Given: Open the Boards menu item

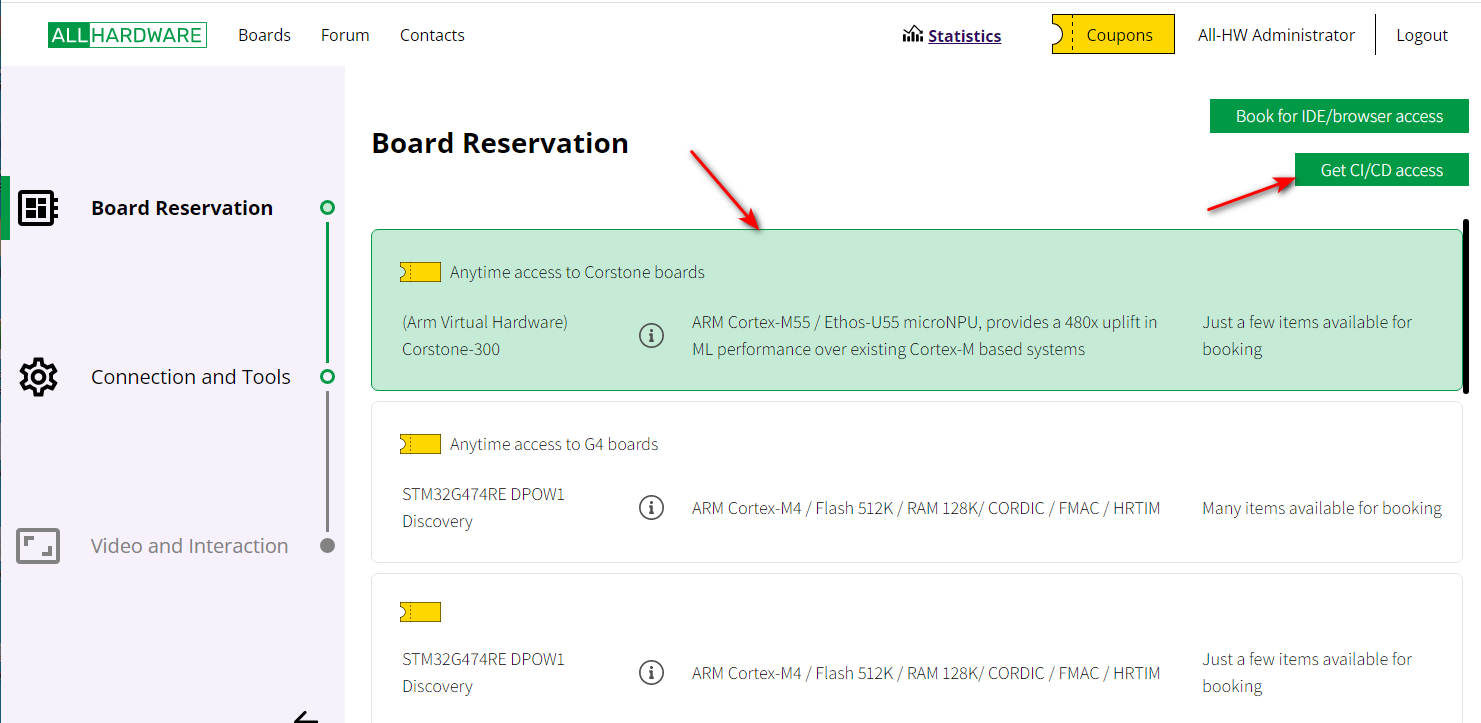Looking at the screenshot, I should click(x=264, y=35).
